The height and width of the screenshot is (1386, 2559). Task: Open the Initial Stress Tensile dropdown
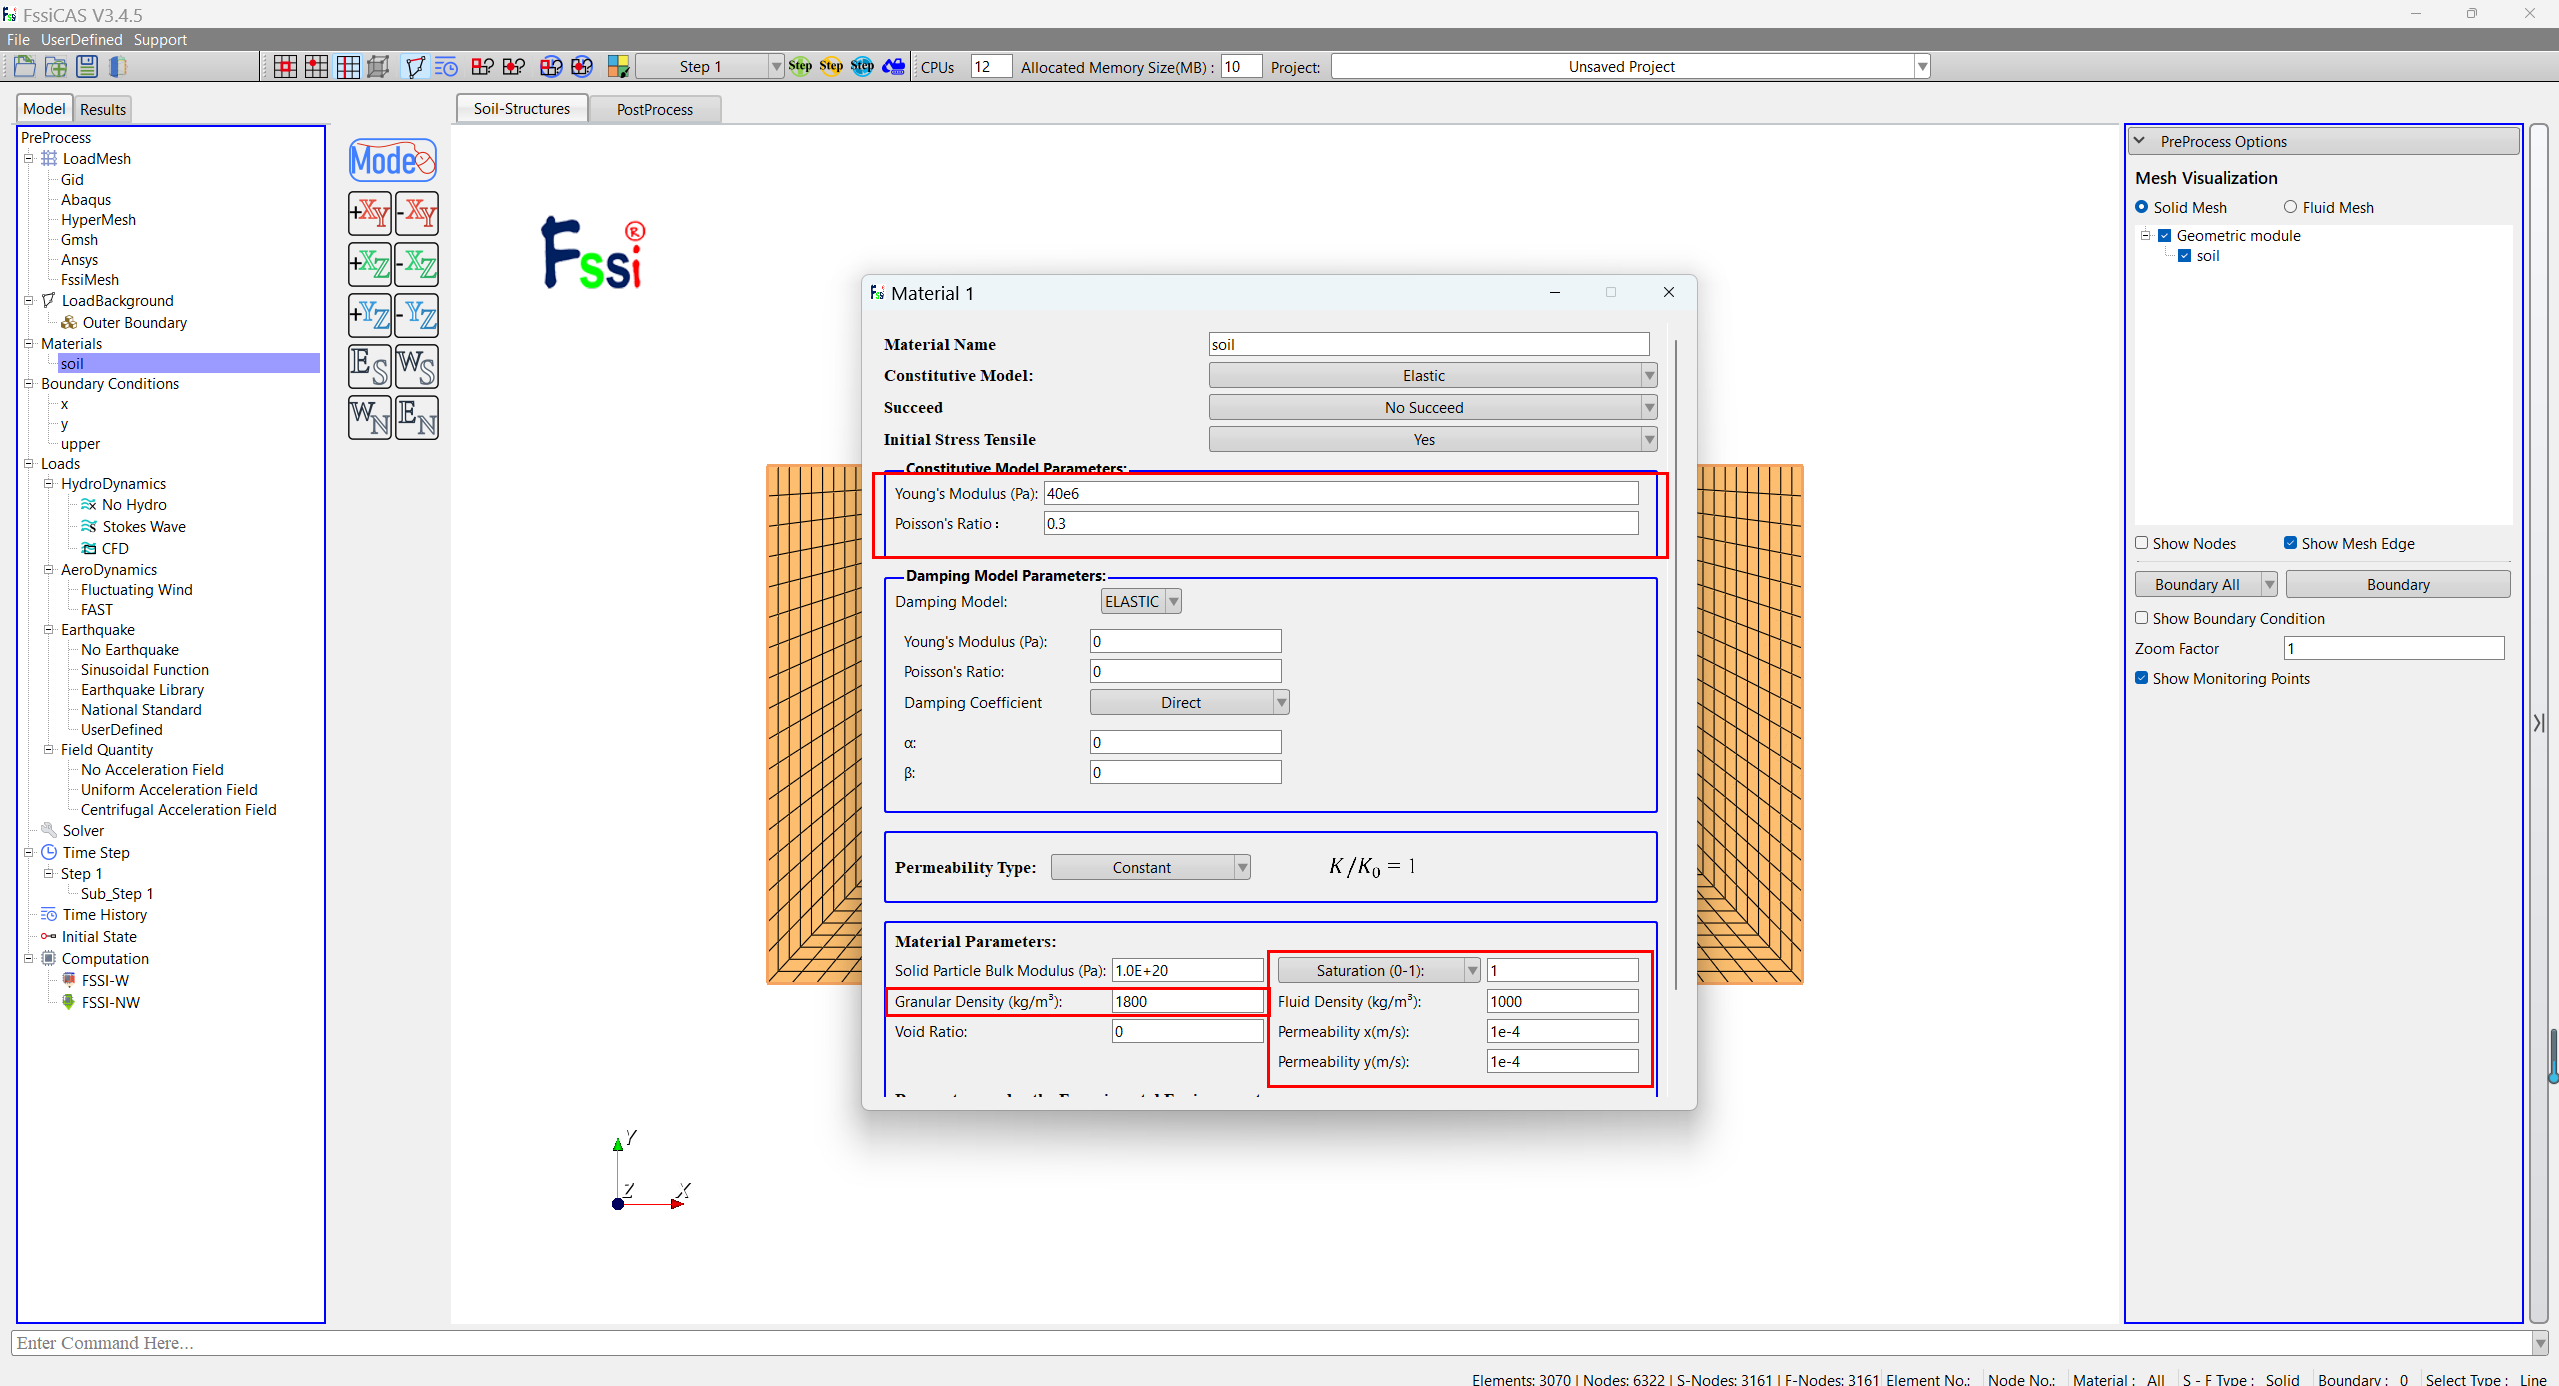[x=1432, y=440]
